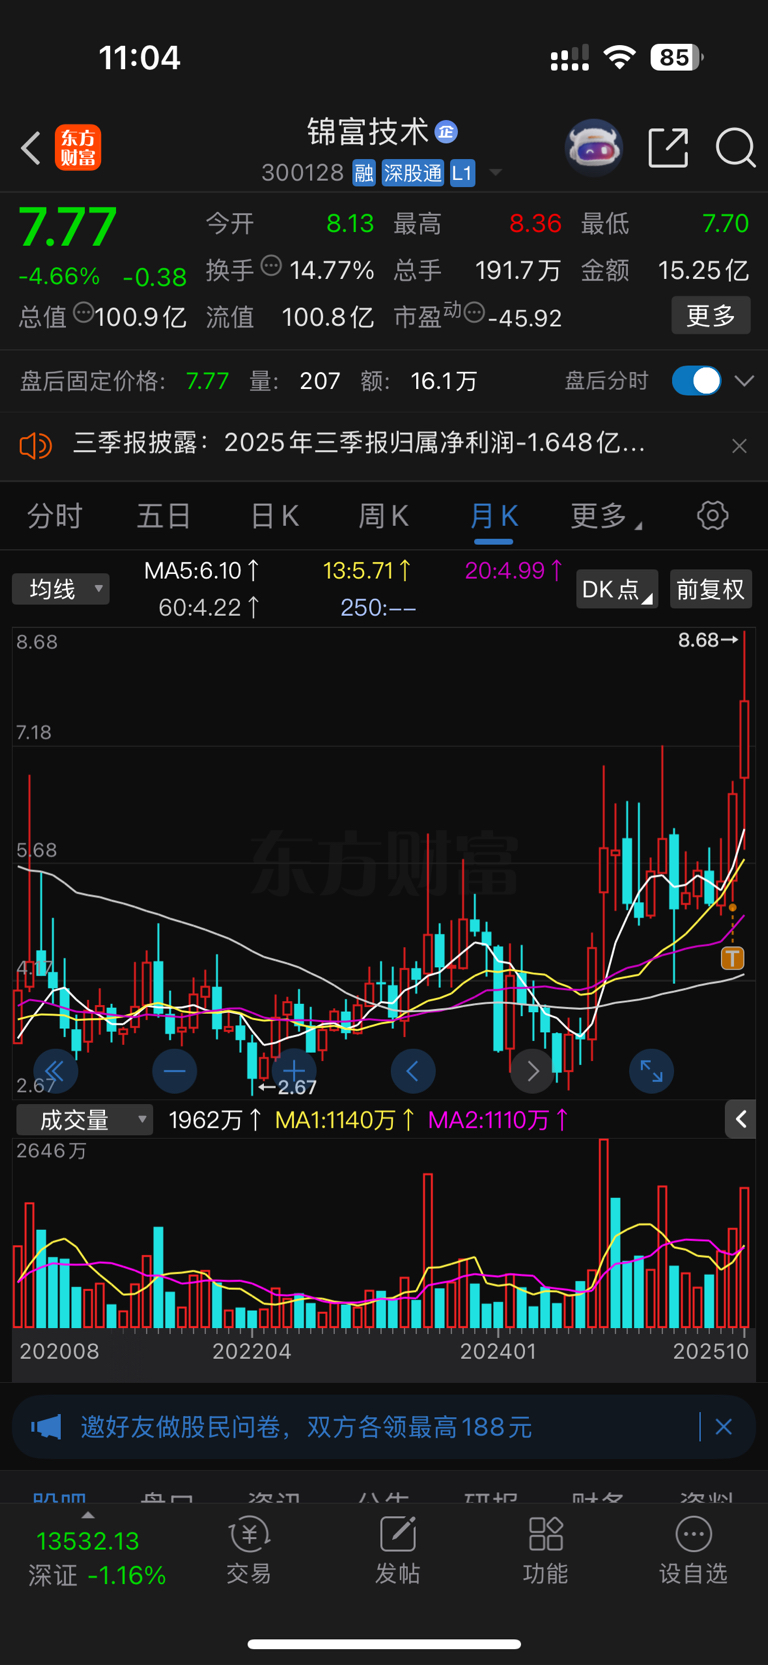Image resolution: width=769 pixels, height=1665 pixels.
Task: Tap the megaphone promo icon
Action: point(46,1427)
